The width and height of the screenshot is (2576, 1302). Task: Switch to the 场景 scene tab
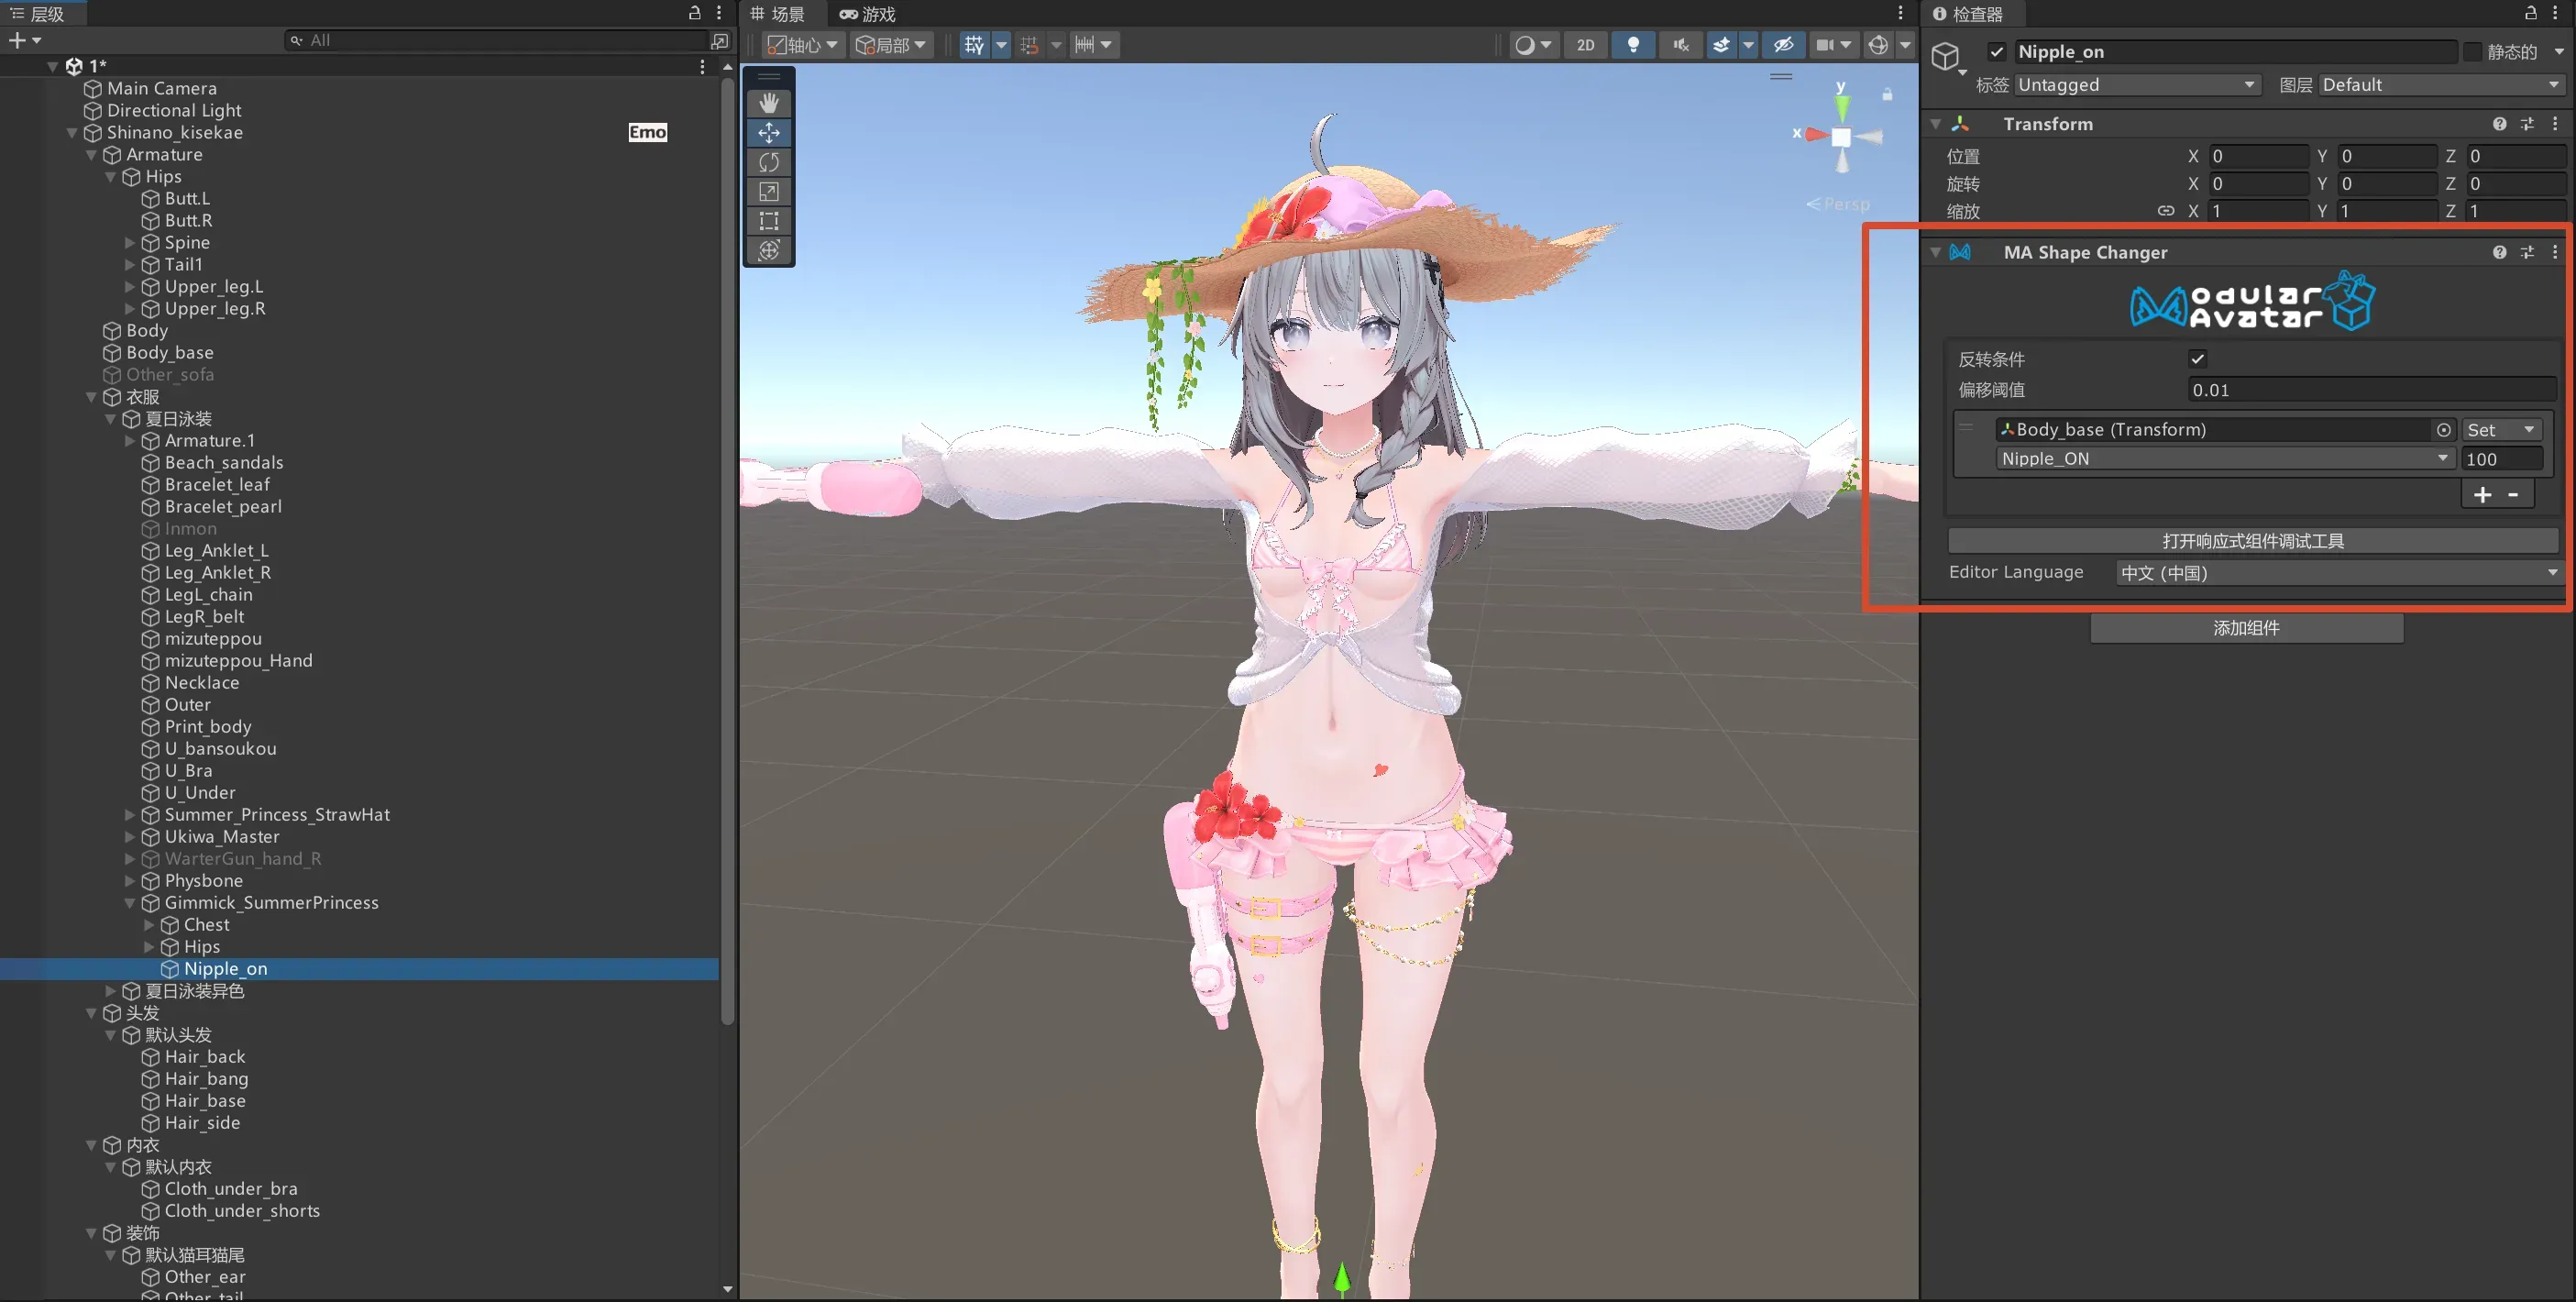point(778,13)
